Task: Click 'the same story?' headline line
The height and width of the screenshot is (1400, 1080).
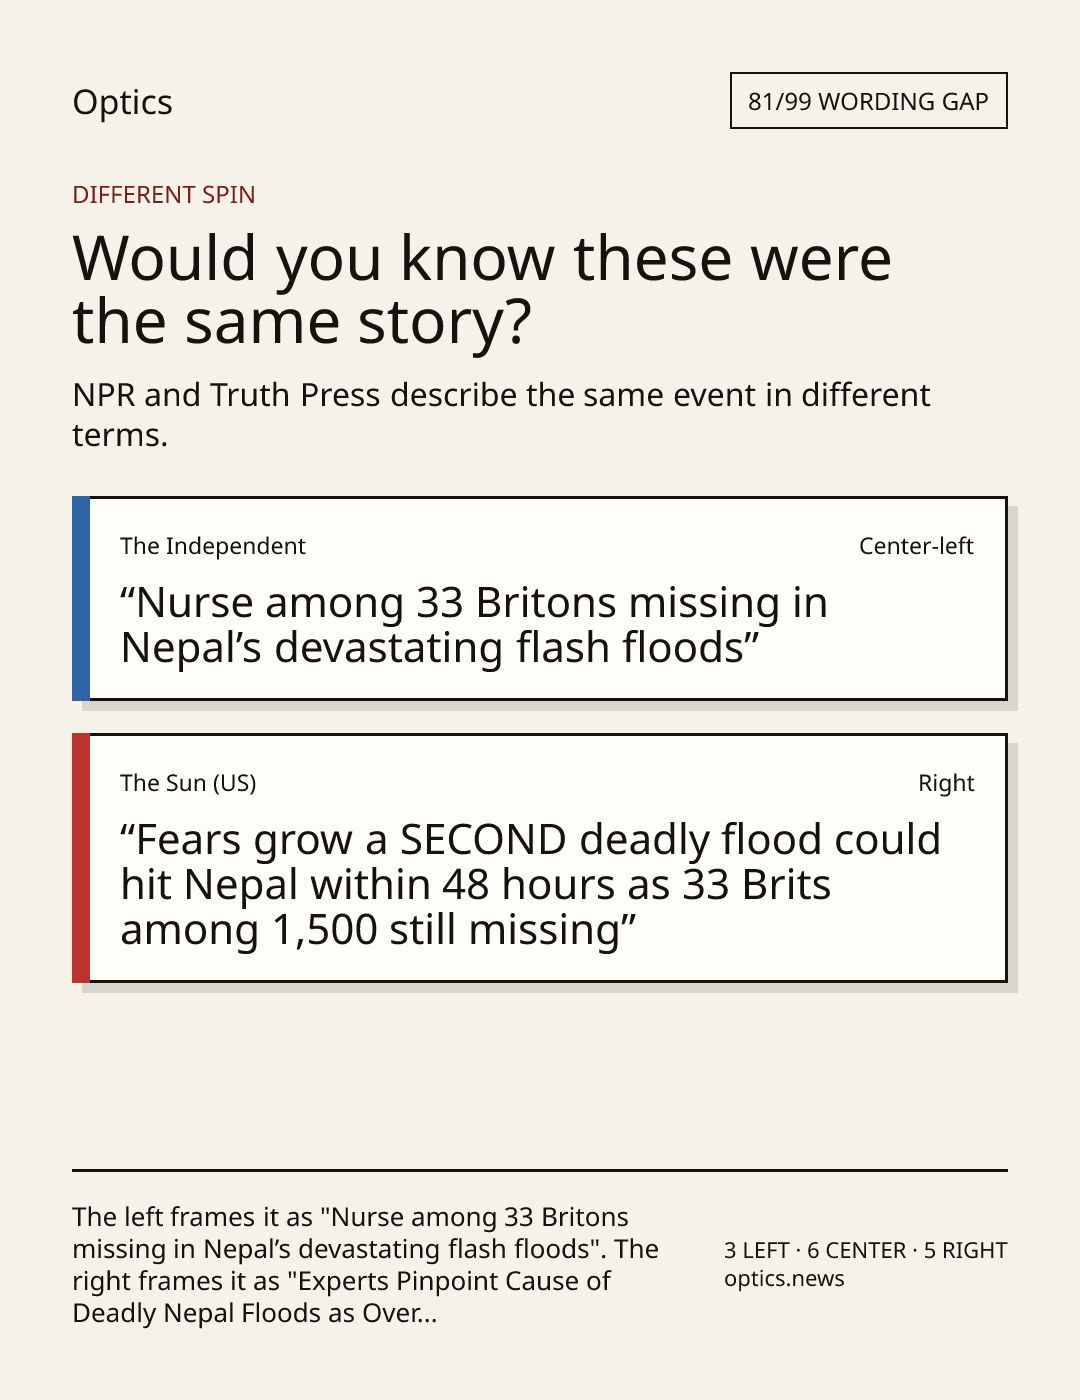Action: [302, 322]
